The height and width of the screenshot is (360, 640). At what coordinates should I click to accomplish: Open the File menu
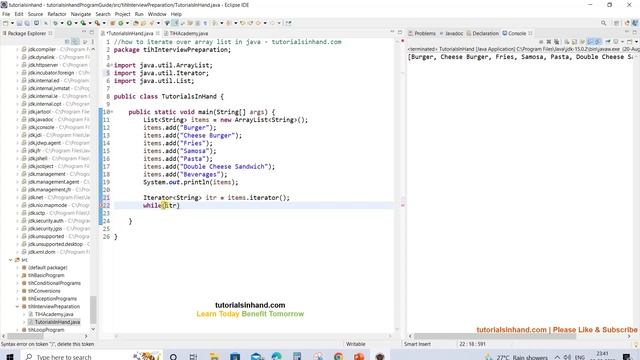(x=6, y=14)
